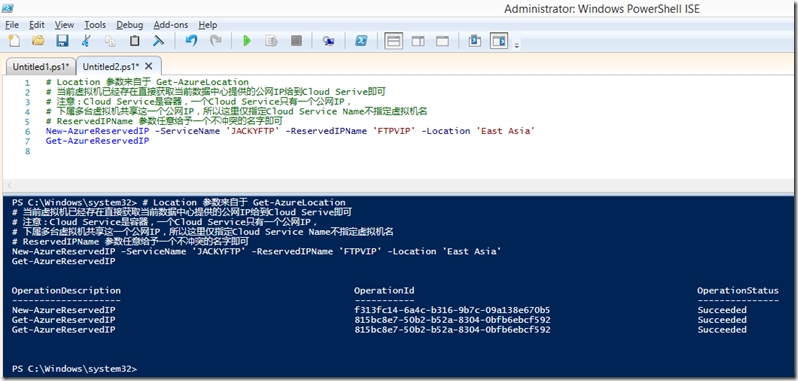Open the View menu
798x381 pixels.
pos(64,24)
